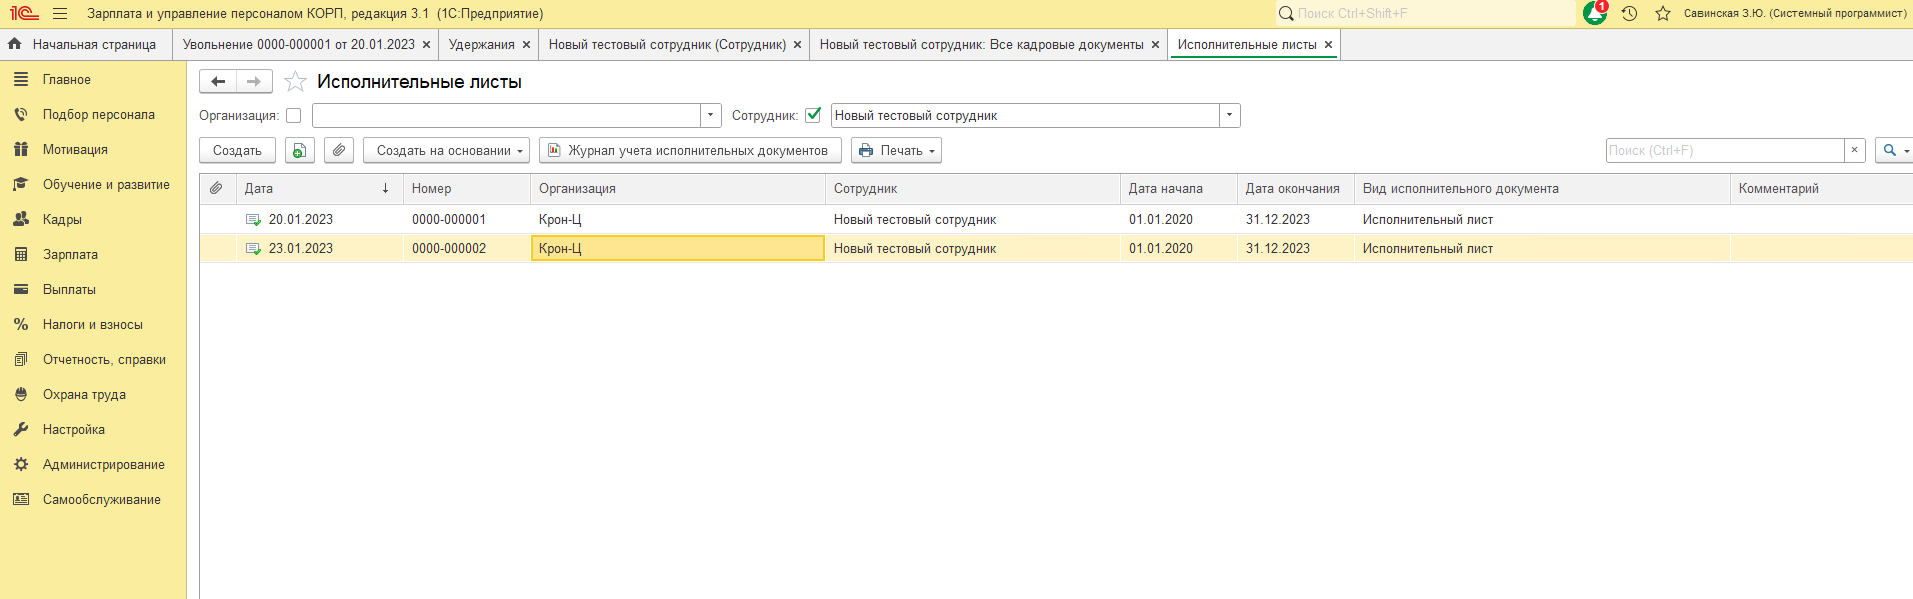Screen dimensions: 1913x599
Task: Add Исполнительные листы to favorites star
Action: click(x=295, y=81)
